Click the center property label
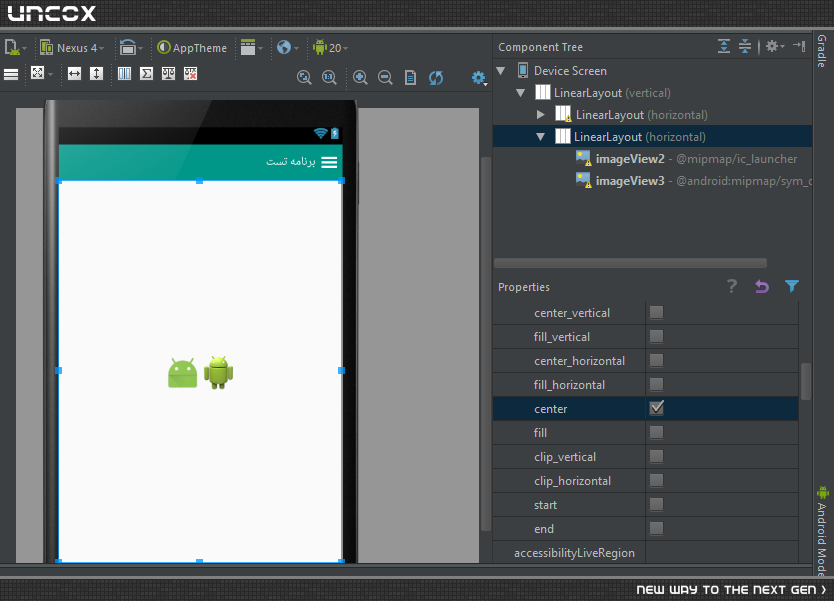 [x=551, y=409]
